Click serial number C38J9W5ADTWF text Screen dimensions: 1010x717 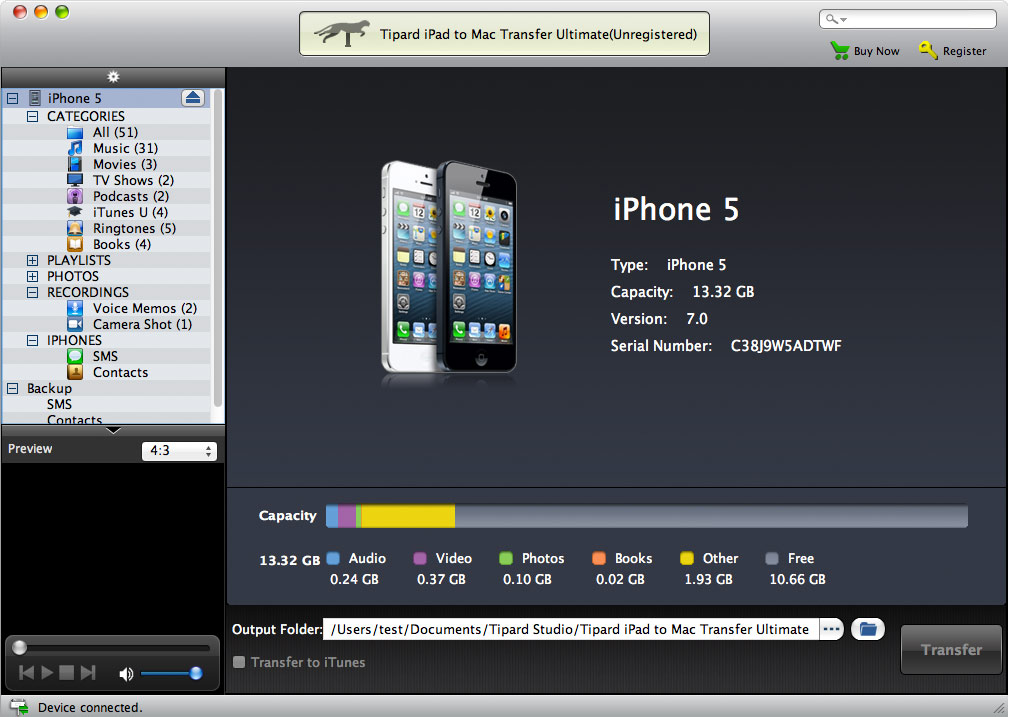[x=786, y=346]
